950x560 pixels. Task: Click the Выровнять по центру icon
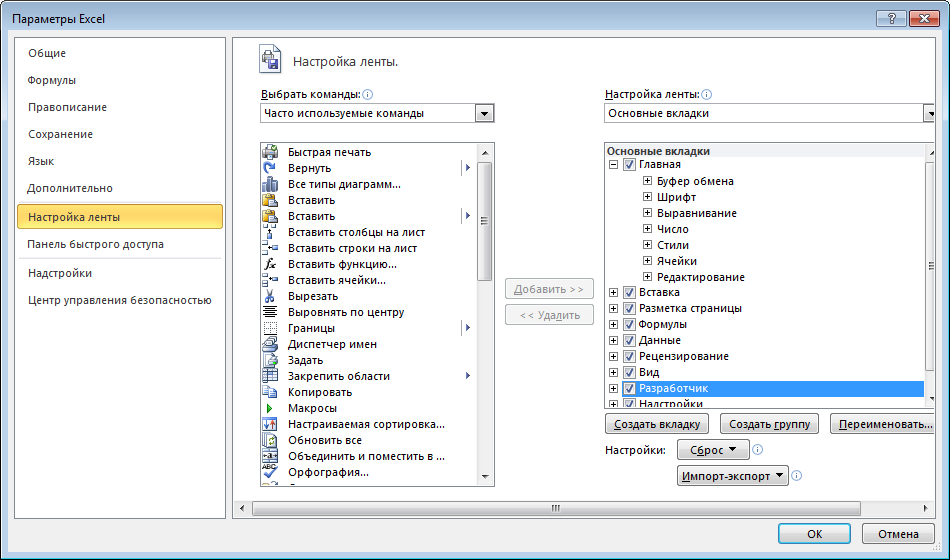(x=270, y=312)
